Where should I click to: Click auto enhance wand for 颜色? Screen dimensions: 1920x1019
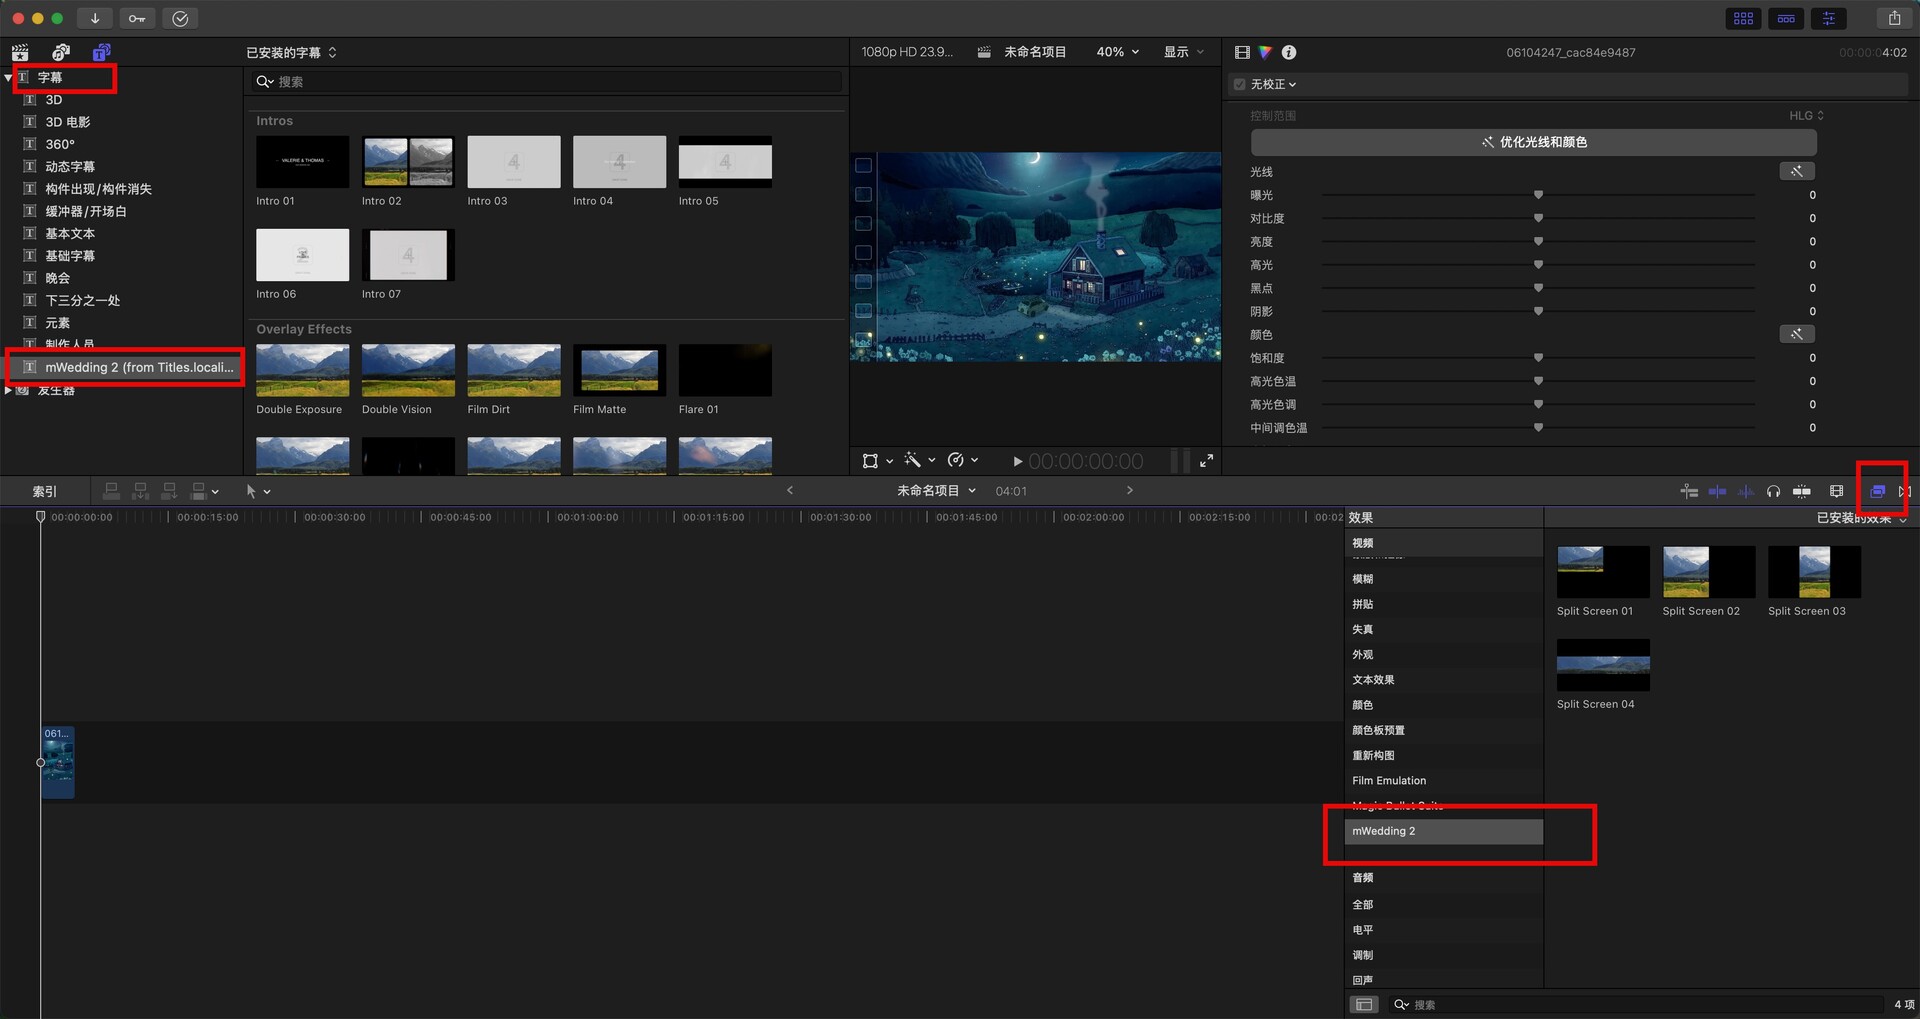(x=1797, y=334)
